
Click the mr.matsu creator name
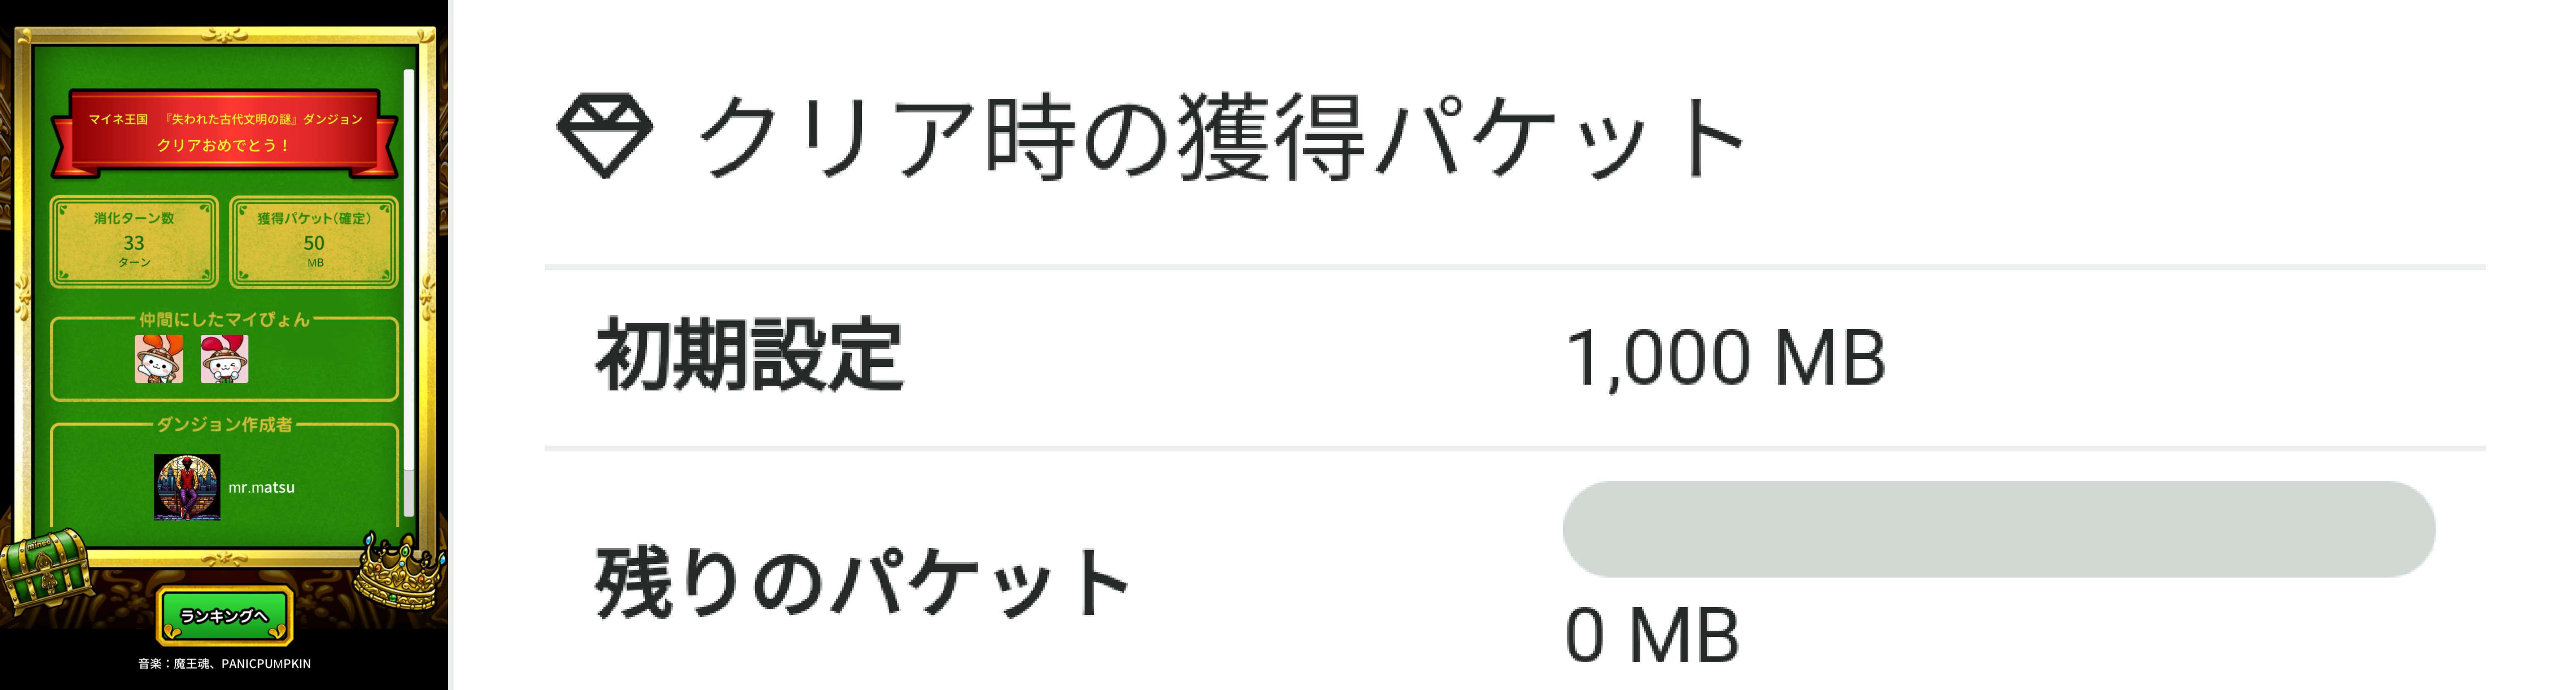pos(261,488)
